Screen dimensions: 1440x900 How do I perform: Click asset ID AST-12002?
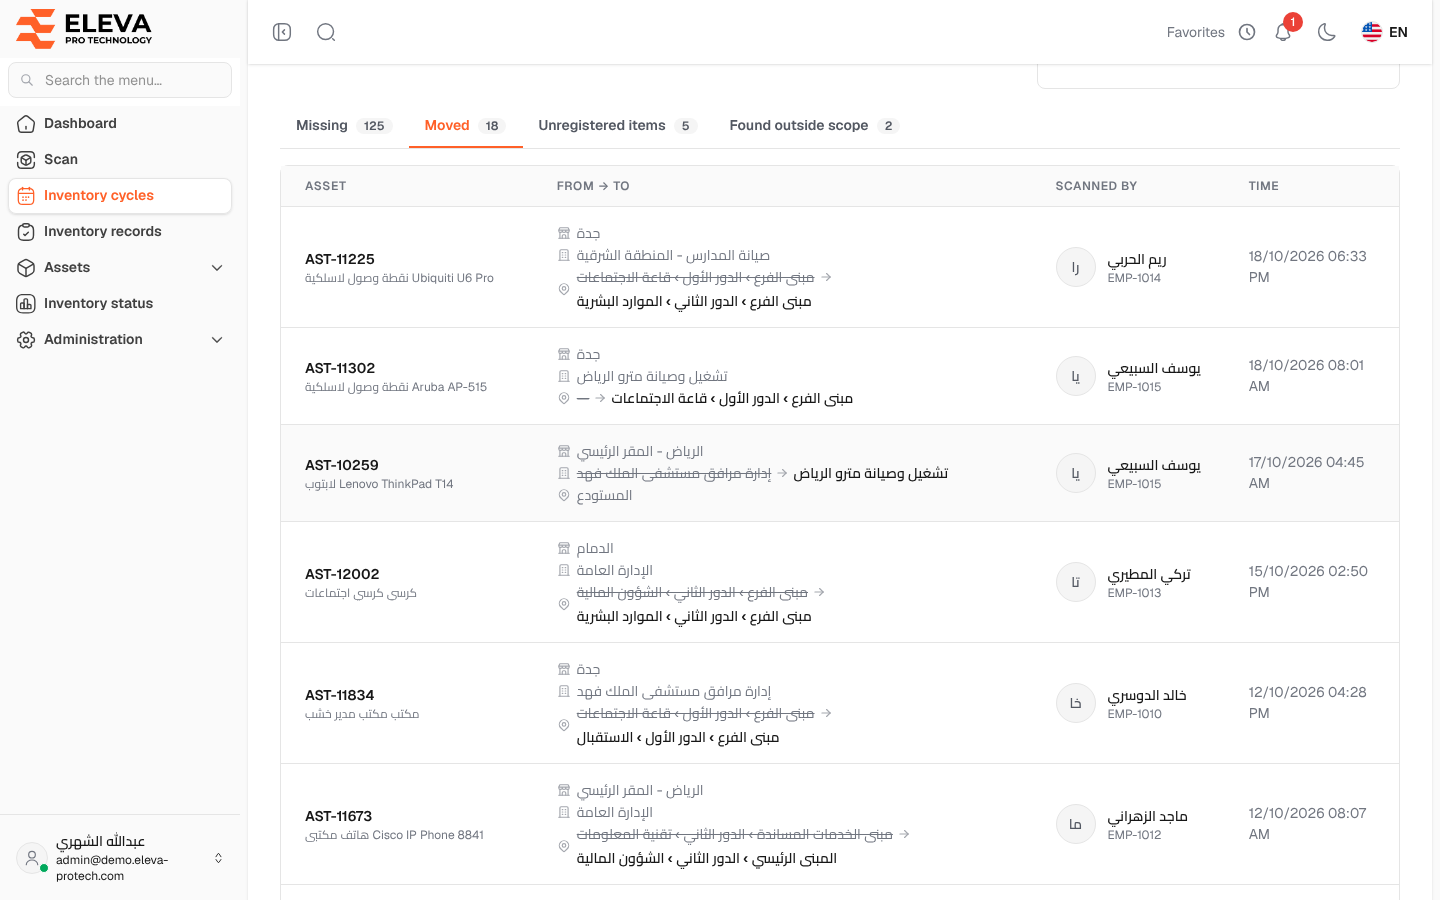(x=342, y=574)
